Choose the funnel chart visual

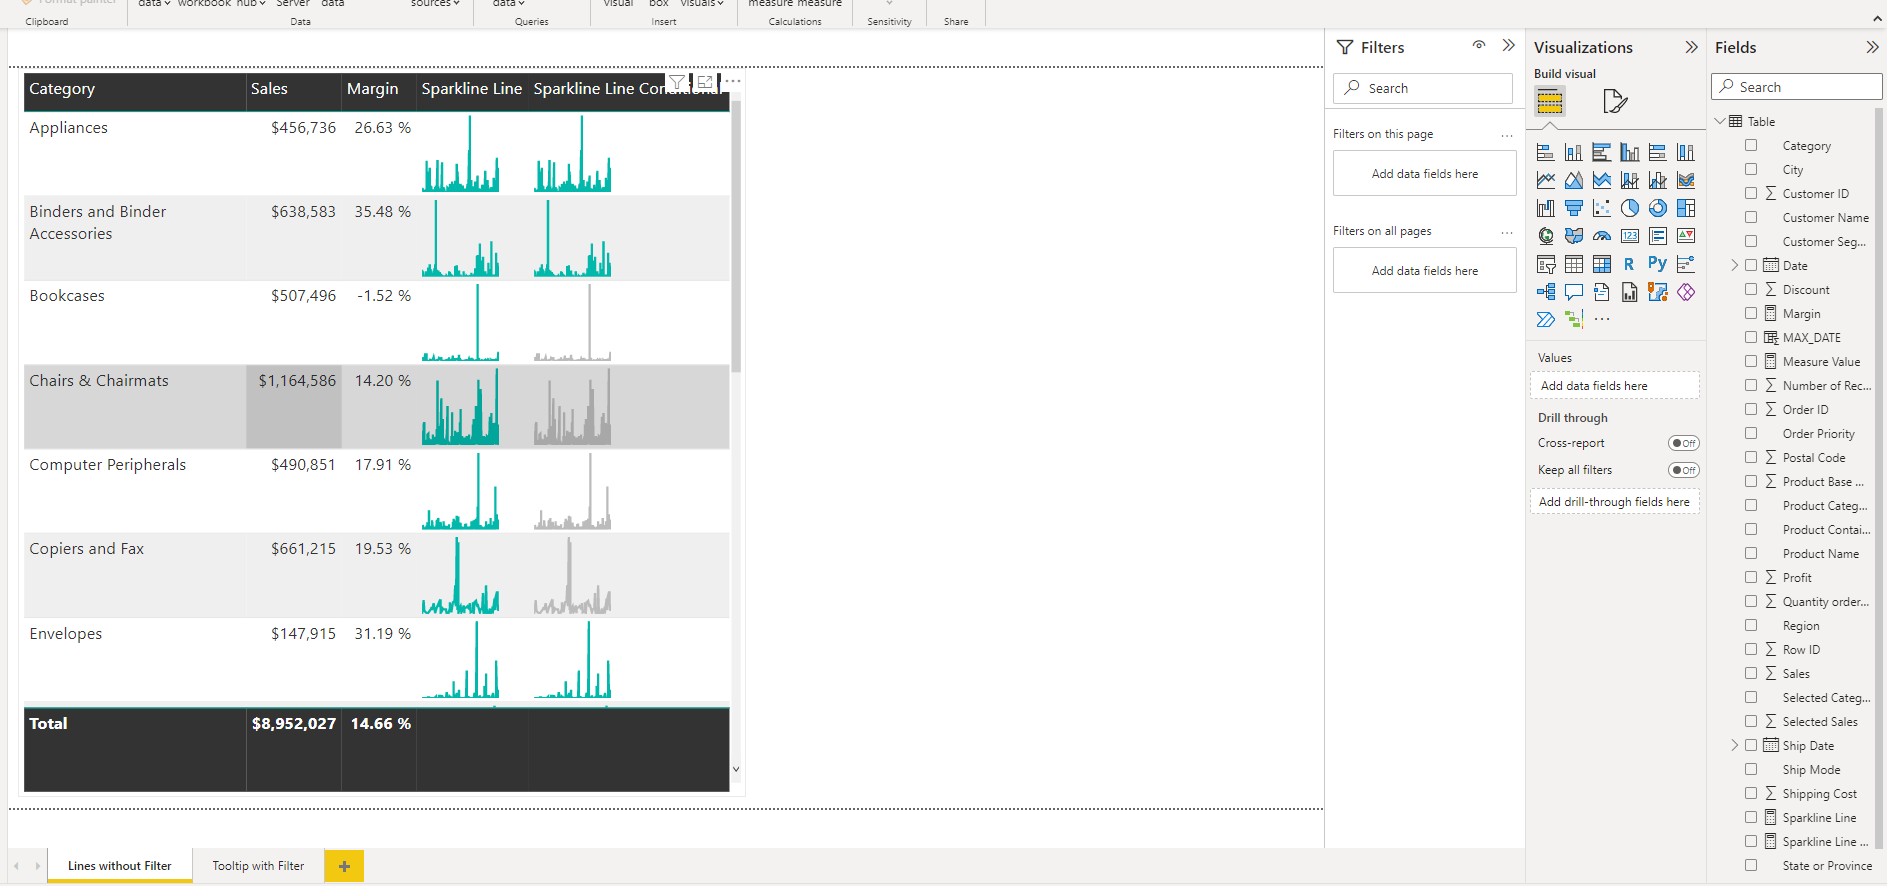tap(1574, 208)
